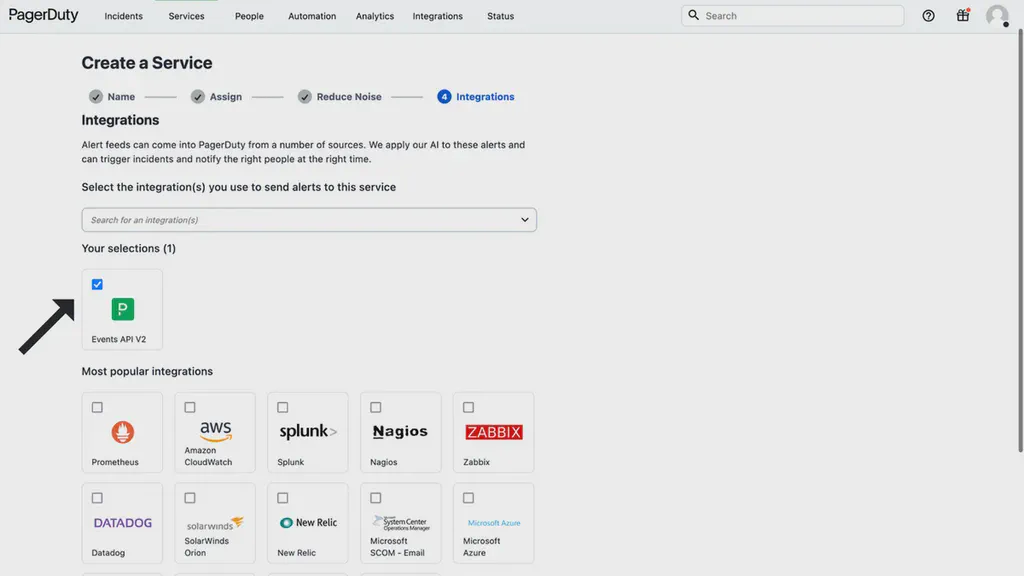Screen dimensions: 1024x576
Task: Click the Nagios integration logo
Action: pyautogui.click(x=400, y=431)
